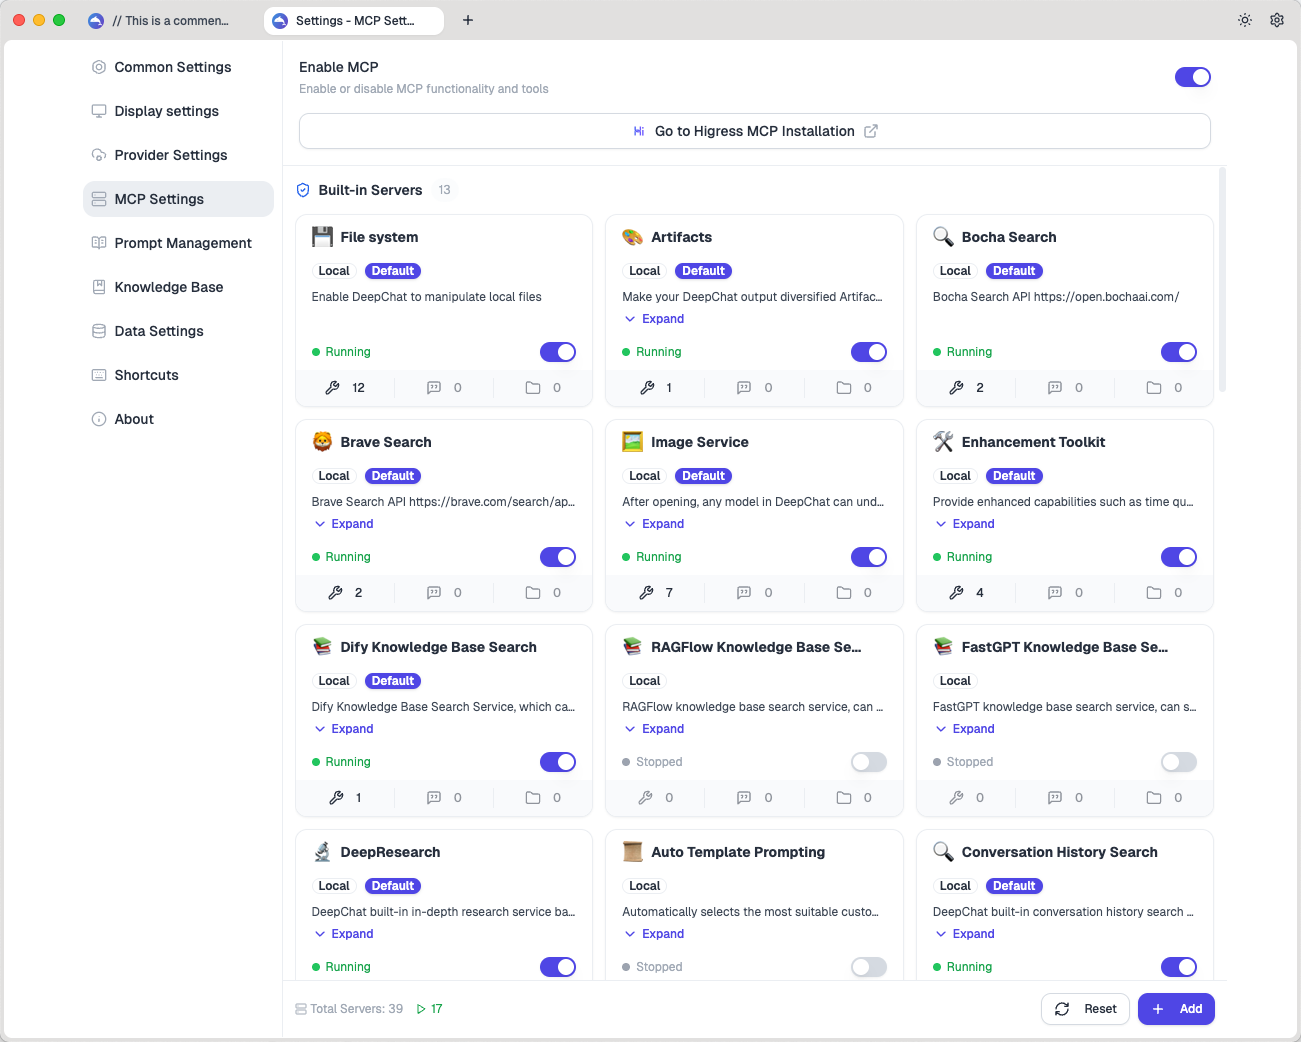Screen dimensions: 1301x1042
Task: Click the Built-in Servers shield icon
Action: [x=303, y=190]
